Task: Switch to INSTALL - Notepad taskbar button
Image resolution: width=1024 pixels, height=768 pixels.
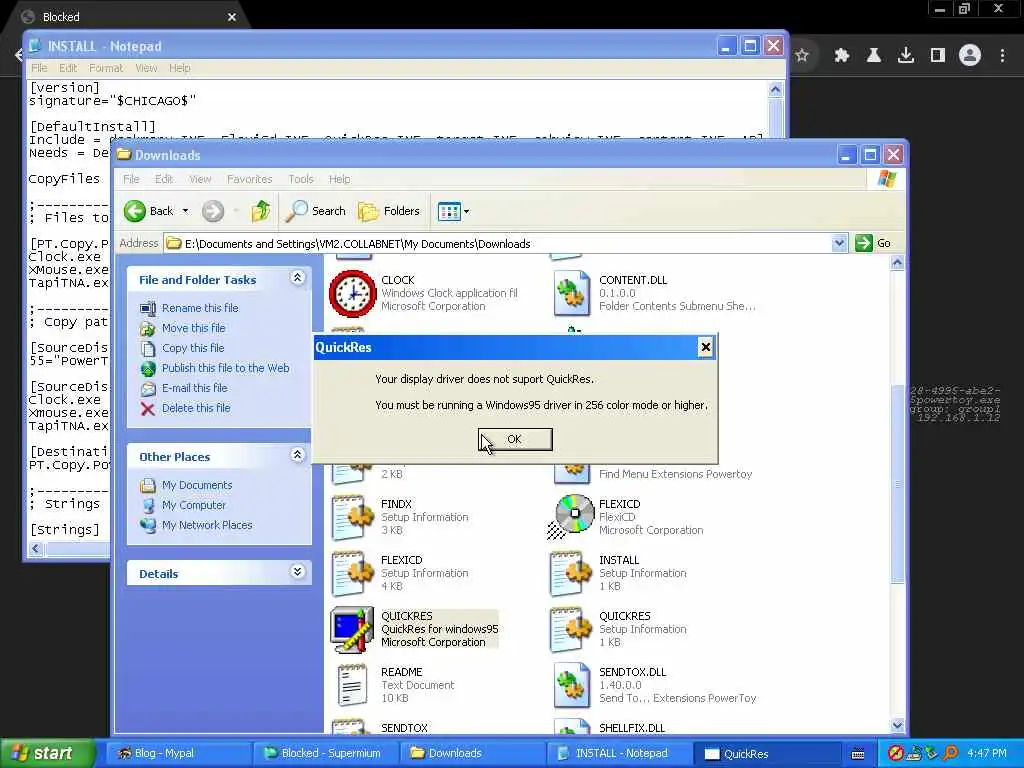Action: tap(618, 753)
